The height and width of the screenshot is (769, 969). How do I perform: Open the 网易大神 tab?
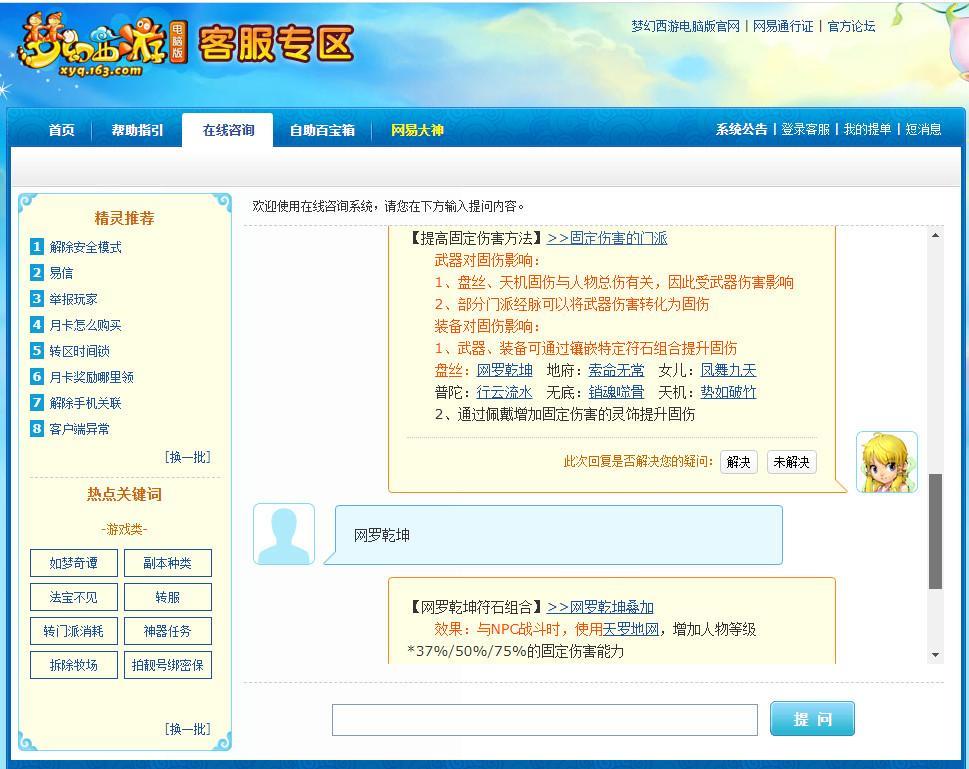417,130
